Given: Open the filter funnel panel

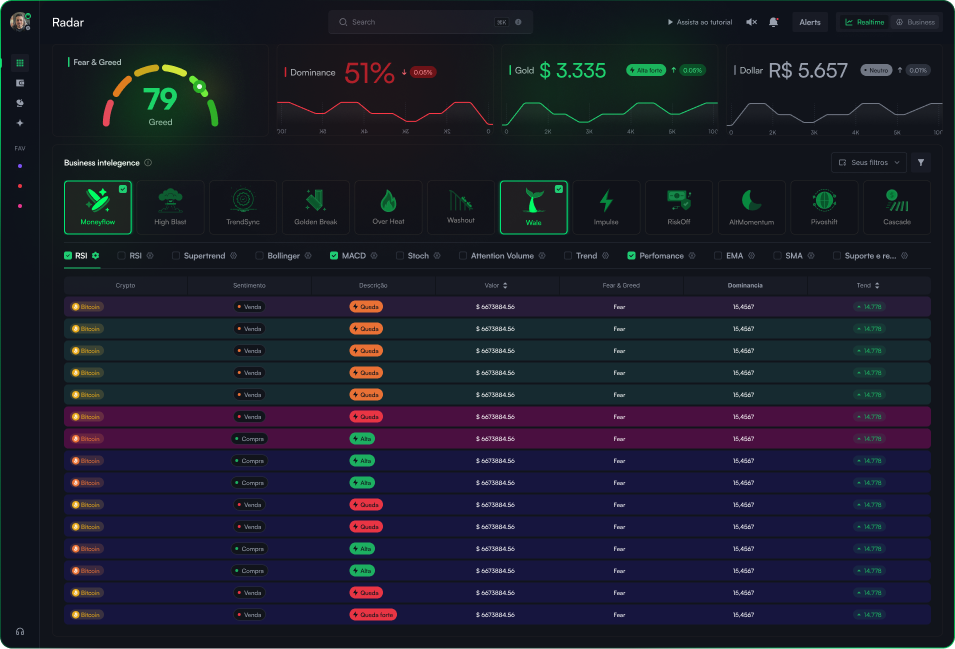Looking at the screenshot, I should pyautogui.click(x=920, y=162).
